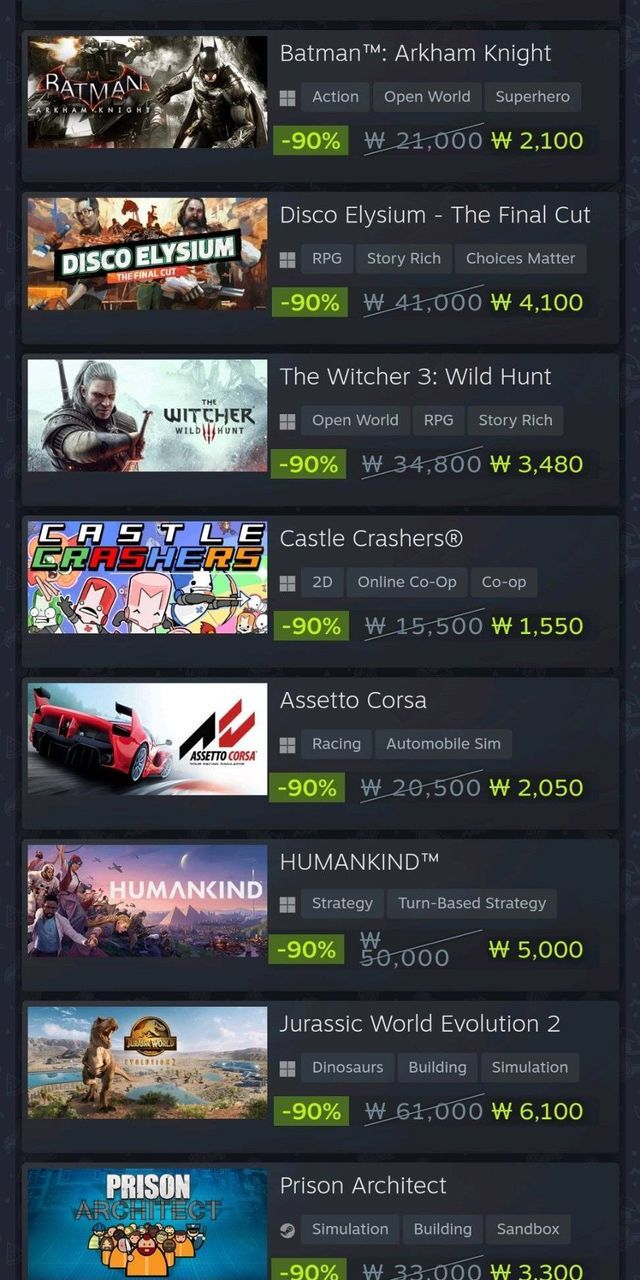640x1280 pixels.
Task: Select the Choices Matter tag
Action: (521, 258)
